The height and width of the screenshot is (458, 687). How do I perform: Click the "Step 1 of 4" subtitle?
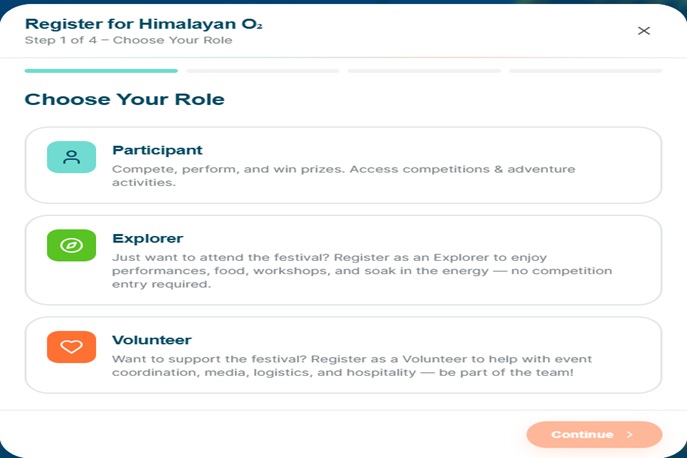128,40
